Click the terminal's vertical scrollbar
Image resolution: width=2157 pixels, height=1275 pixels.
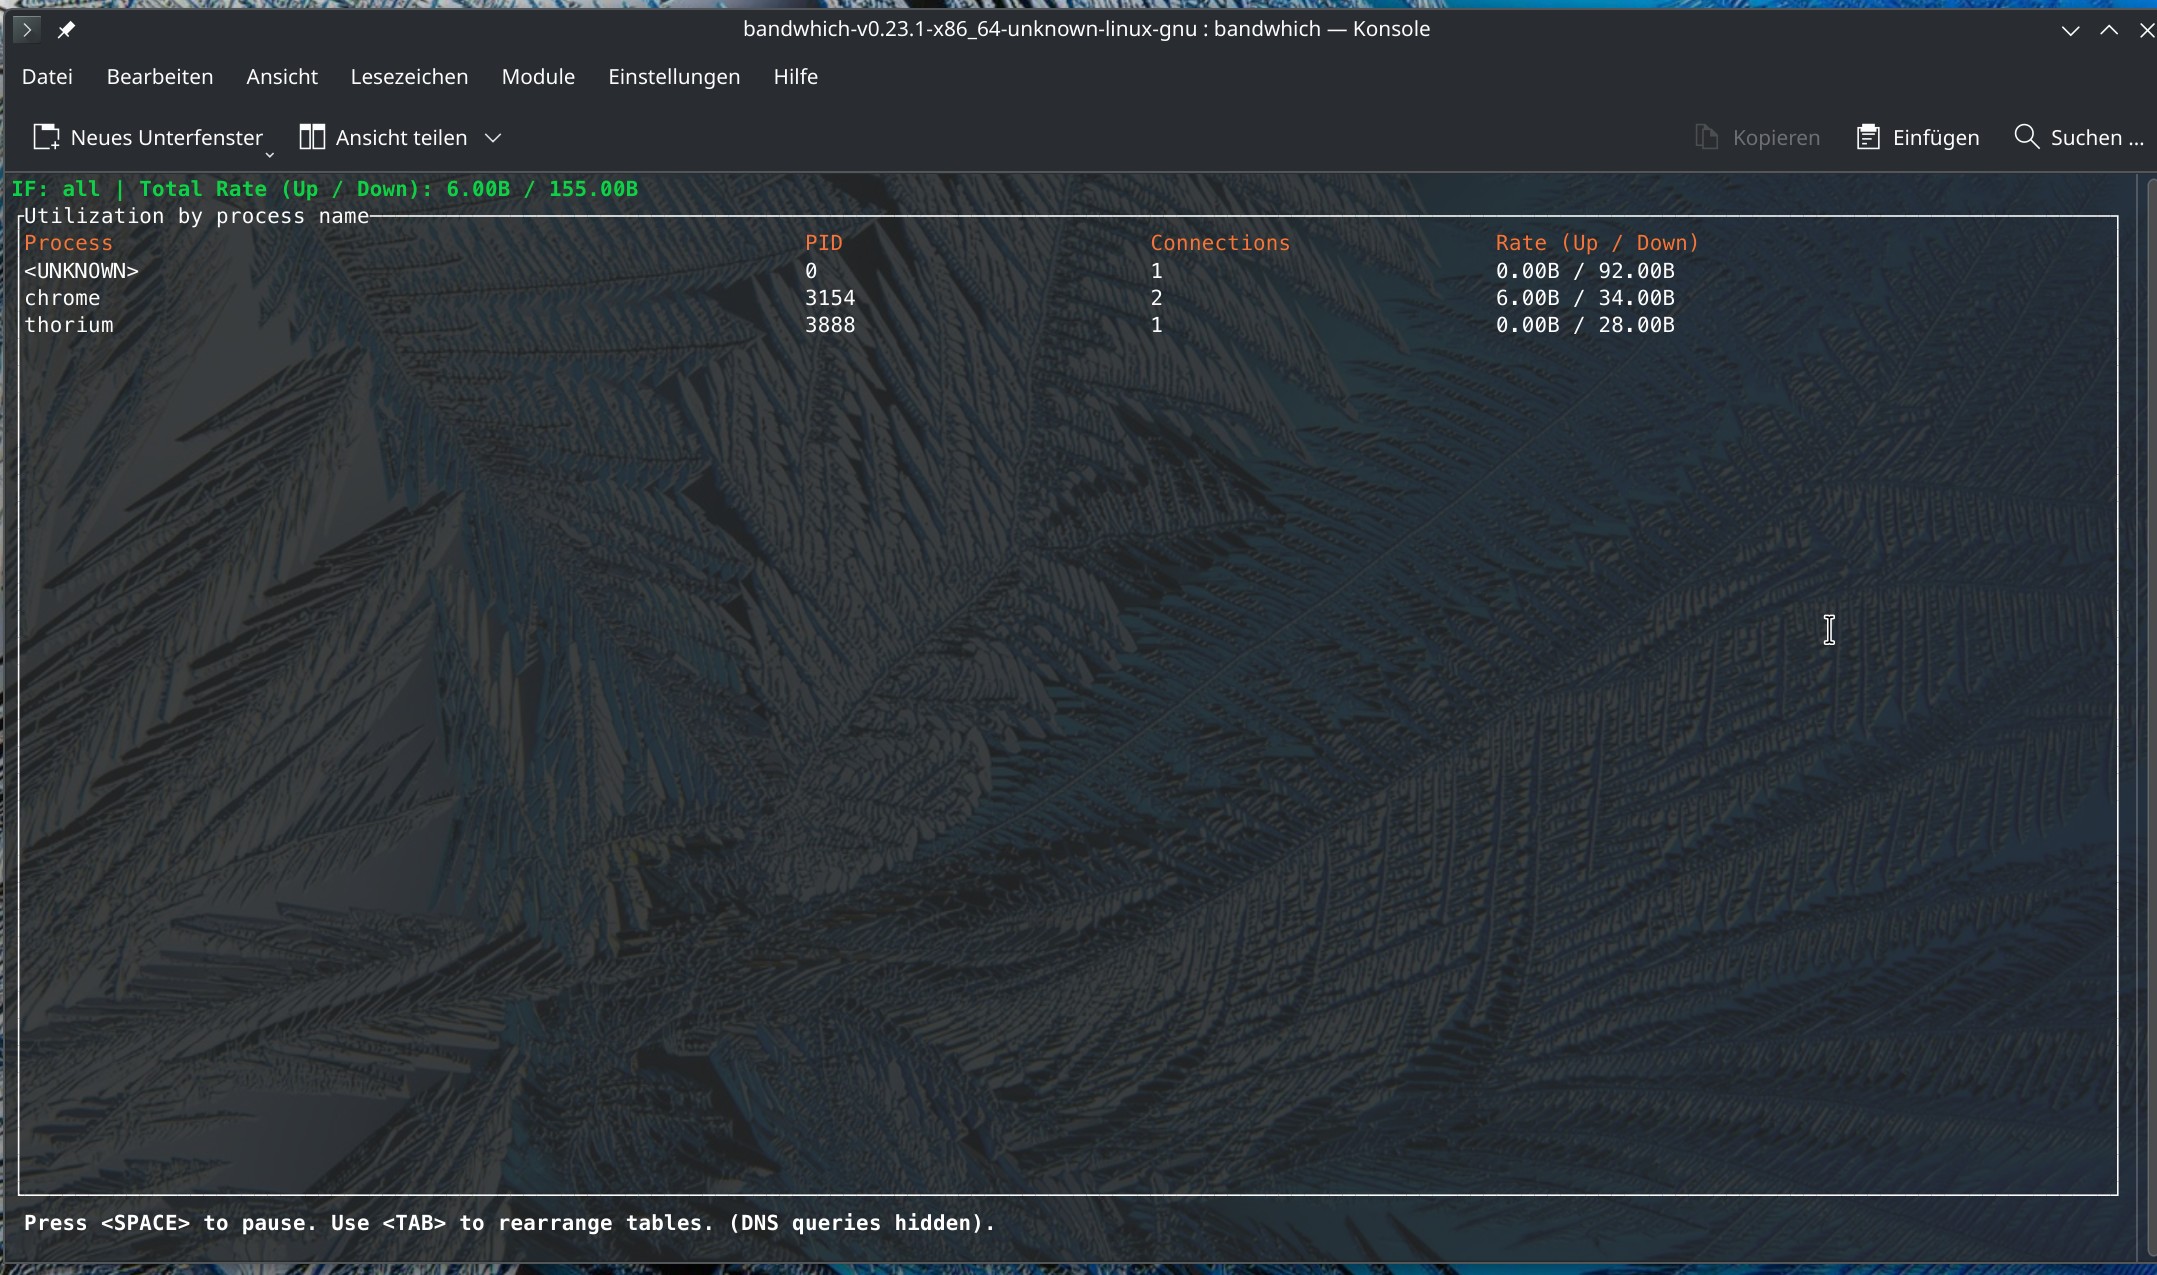click(x=2150, y=700)
